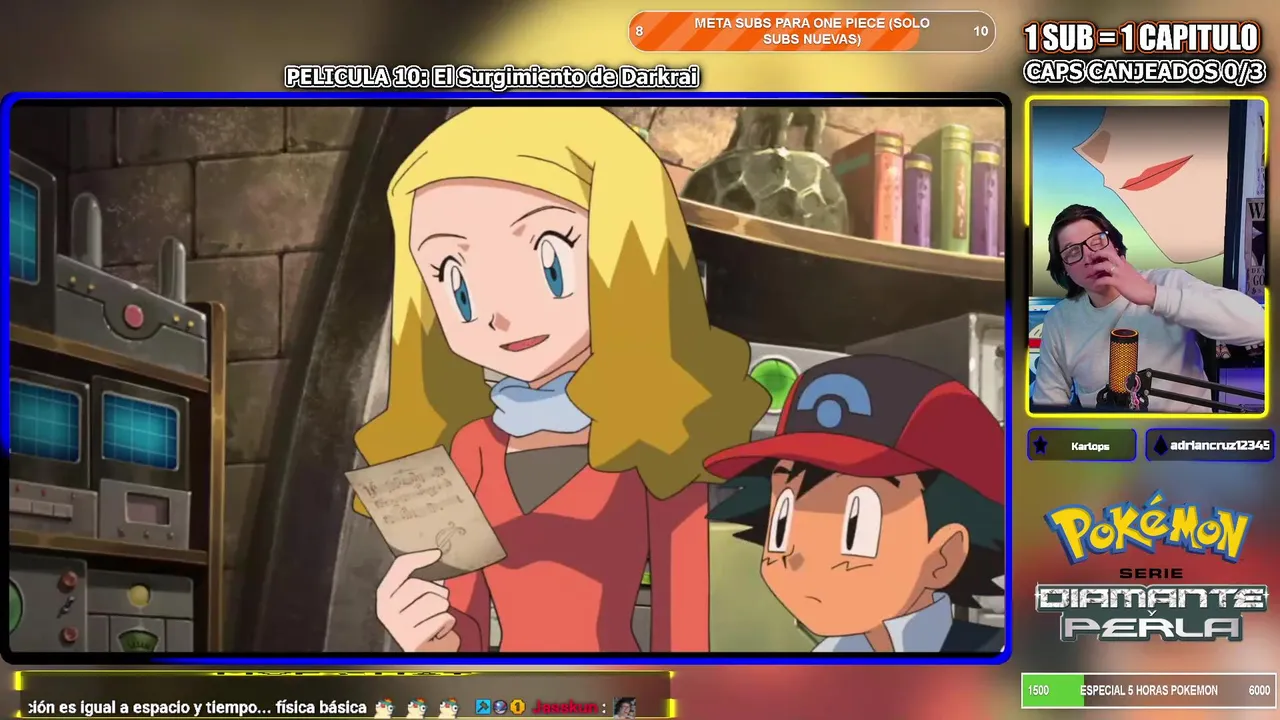Viewport: 1280px width, 720px height.
Task: Click the gold number-one badge in chat ticker
Action: 517,707
